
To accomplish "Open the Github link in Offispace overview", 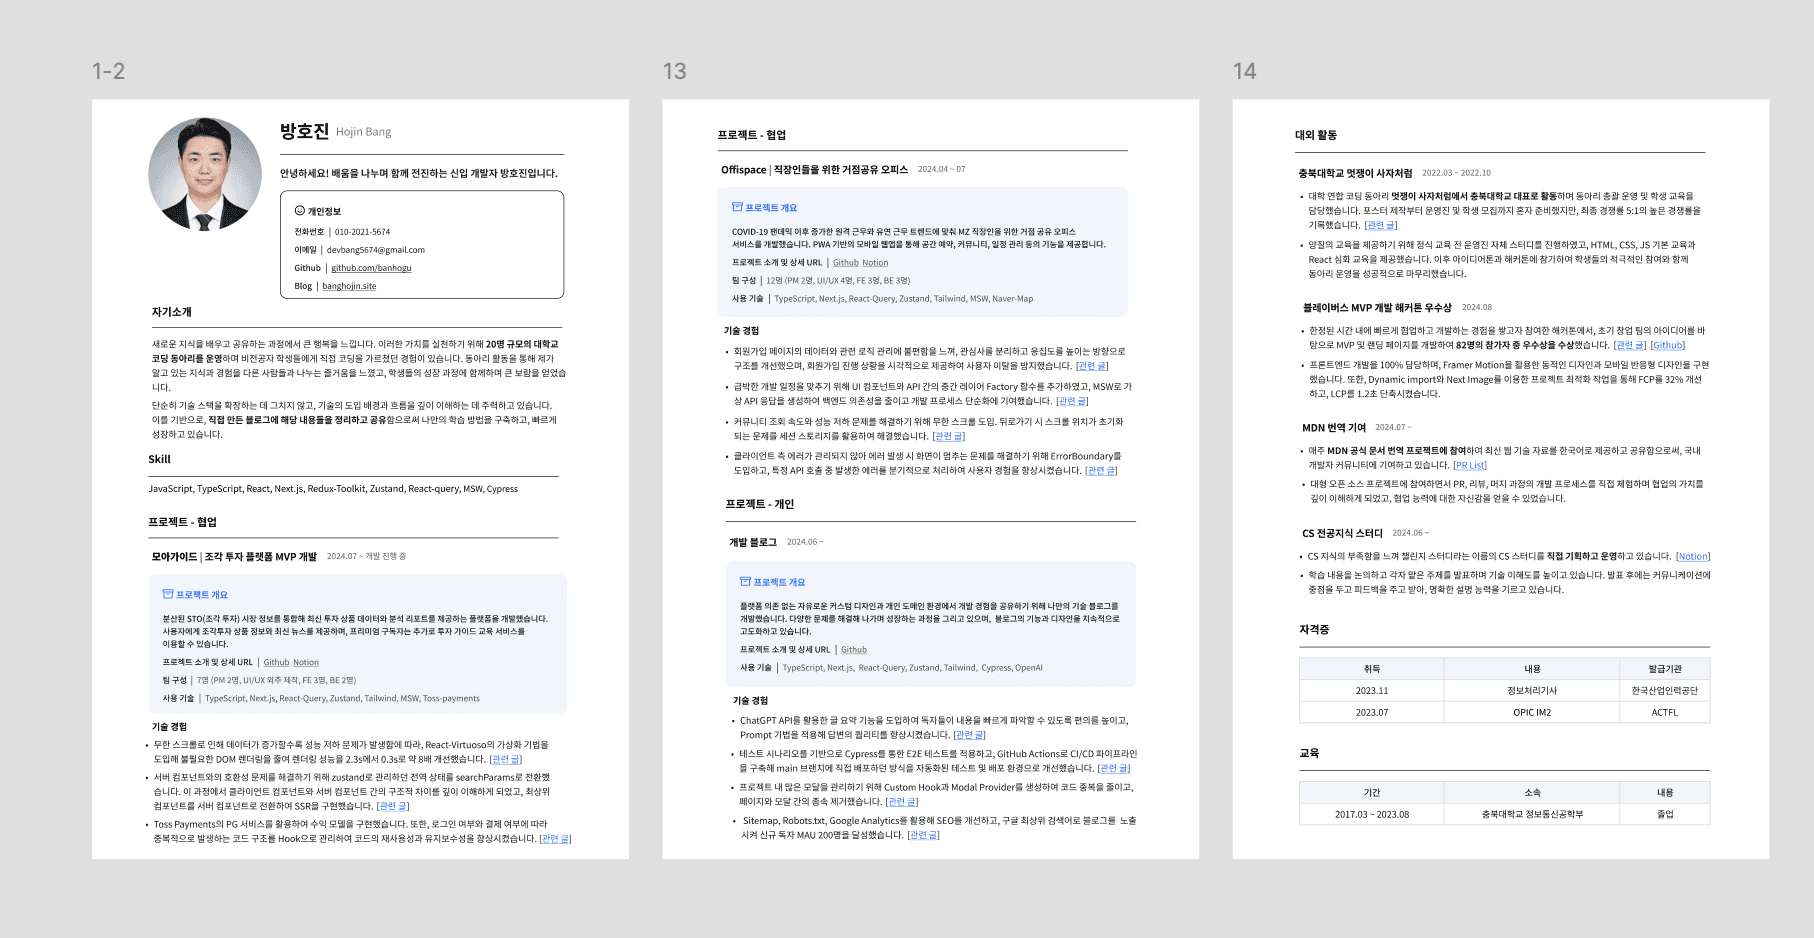I will point(845,263).
